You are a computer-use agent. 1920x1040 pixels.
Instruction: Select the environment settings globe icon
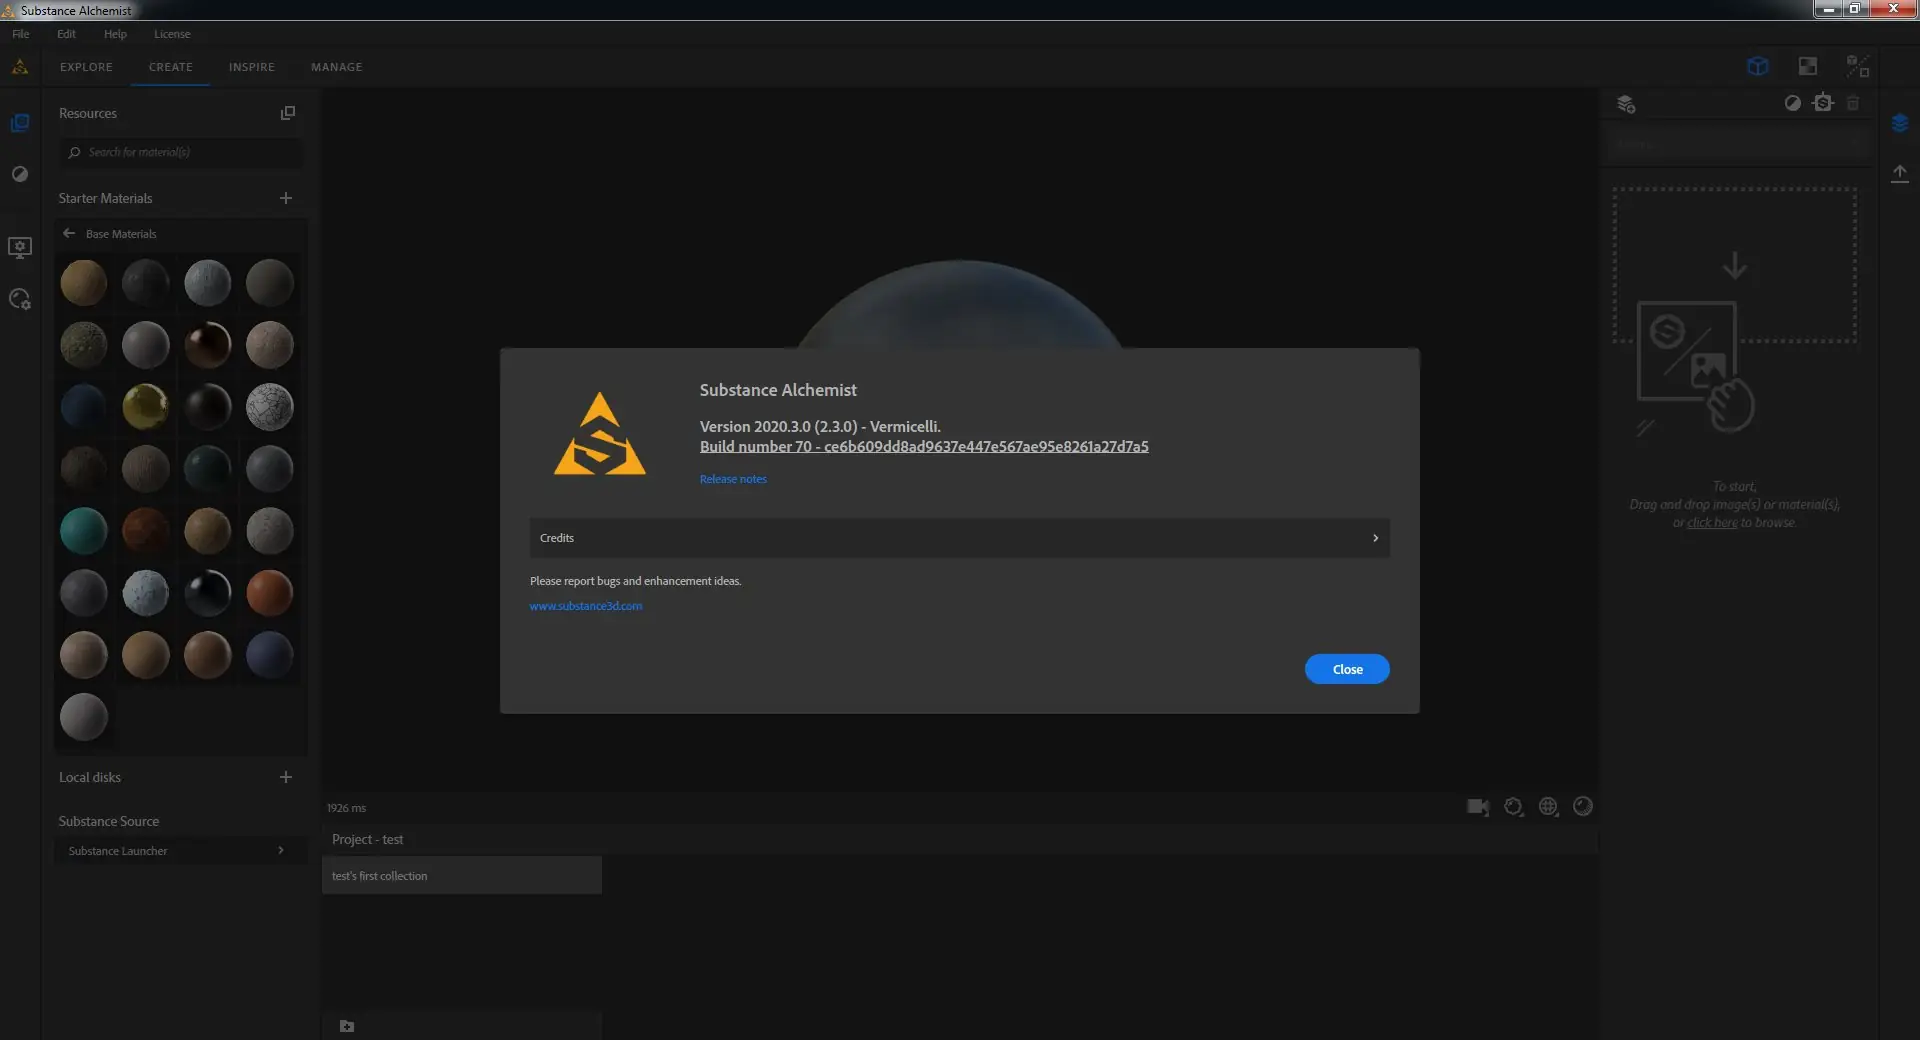coord(1548,807)
